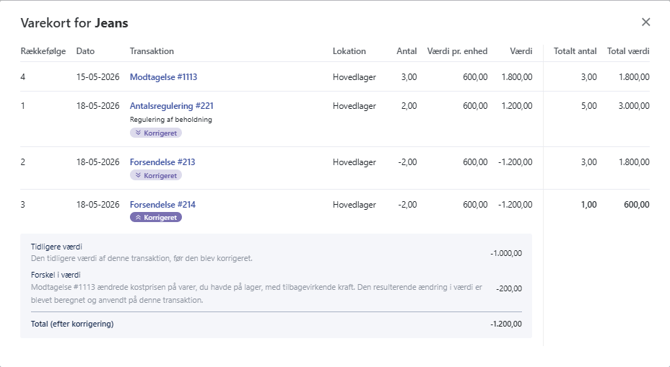Click the Rækkefølge column header
This screenshot has width=670, height=367.
point(43,51)
